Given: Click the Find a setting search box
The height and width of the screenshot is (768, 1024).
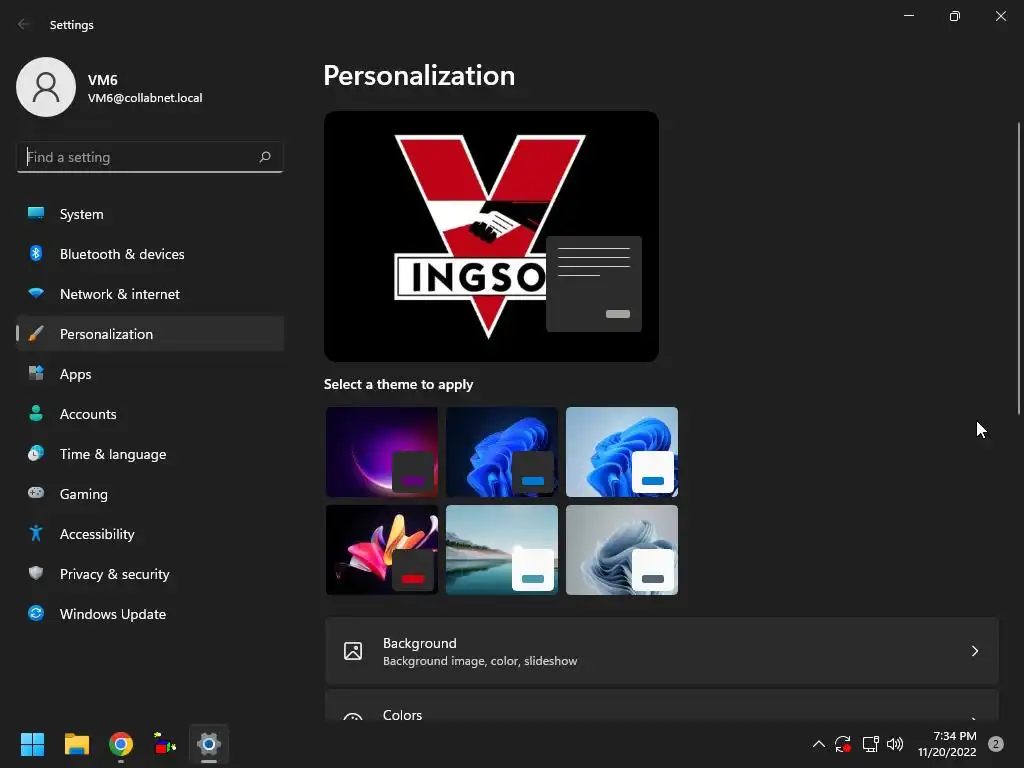Looking at the screenshot, I should (x=150, y=157).
